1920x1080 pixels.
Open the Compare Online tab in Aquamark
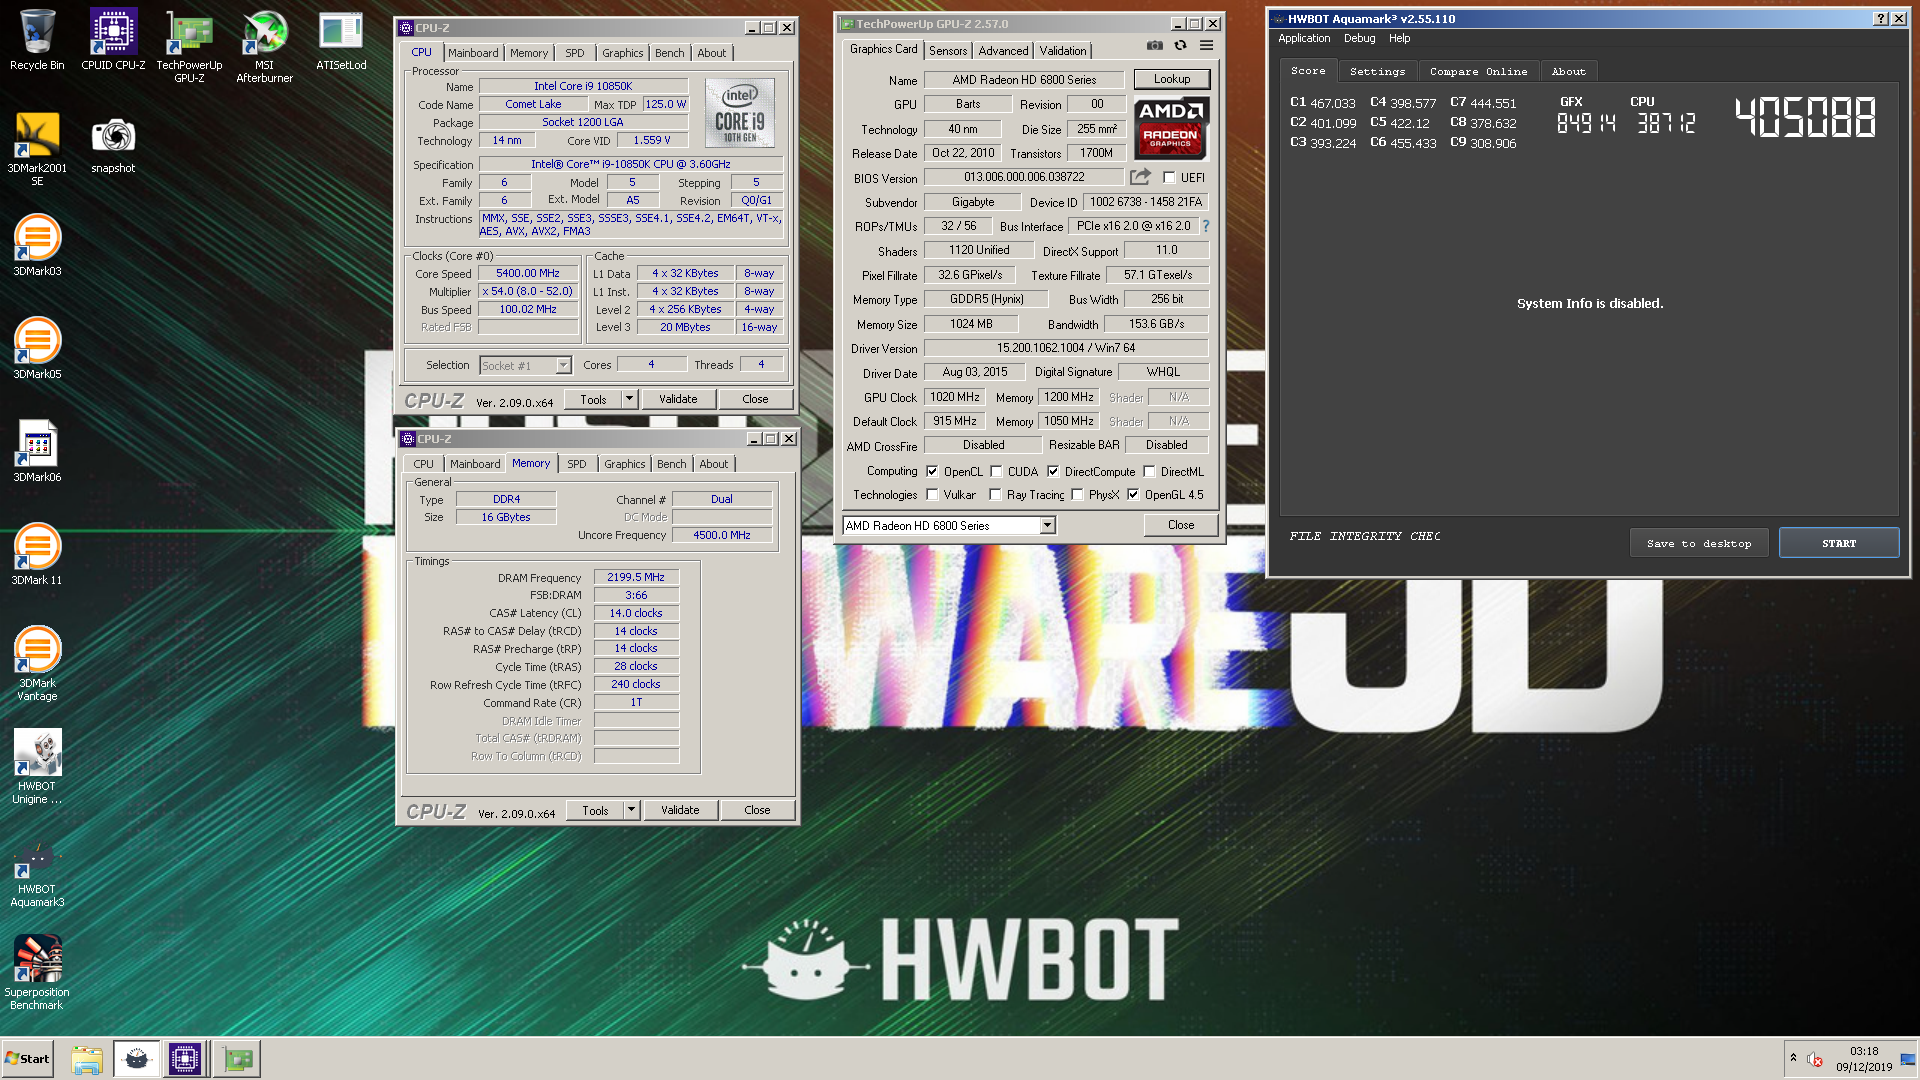coord(1478,72)
